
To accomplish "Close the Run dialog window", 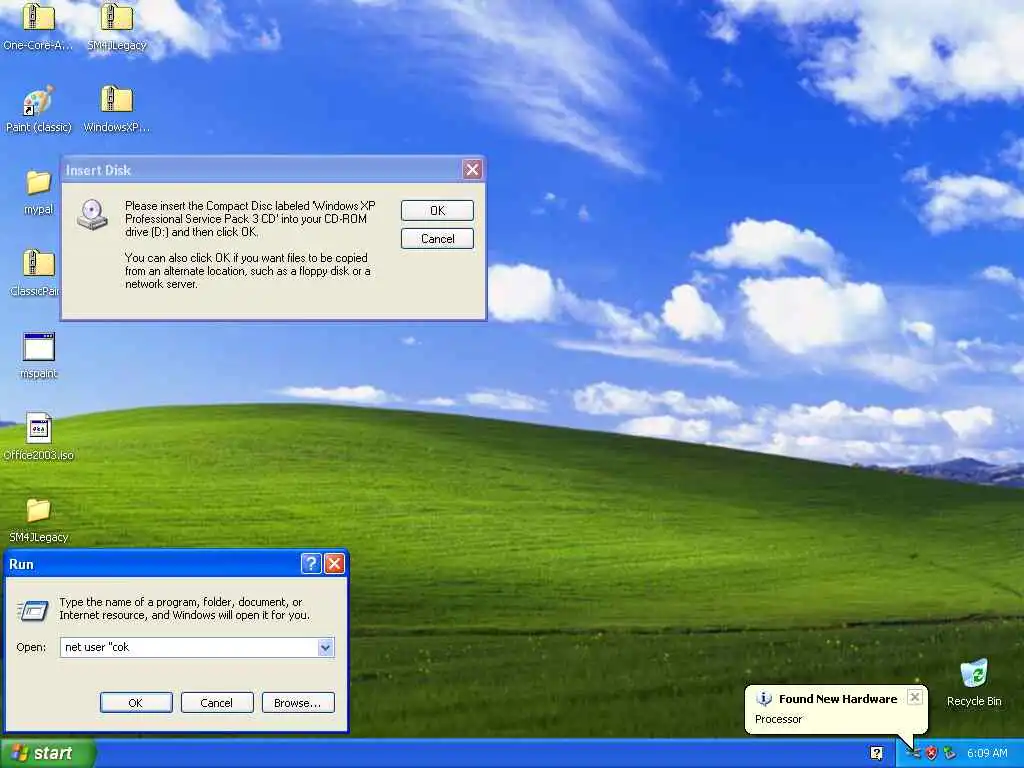I will tap(334, 563).
